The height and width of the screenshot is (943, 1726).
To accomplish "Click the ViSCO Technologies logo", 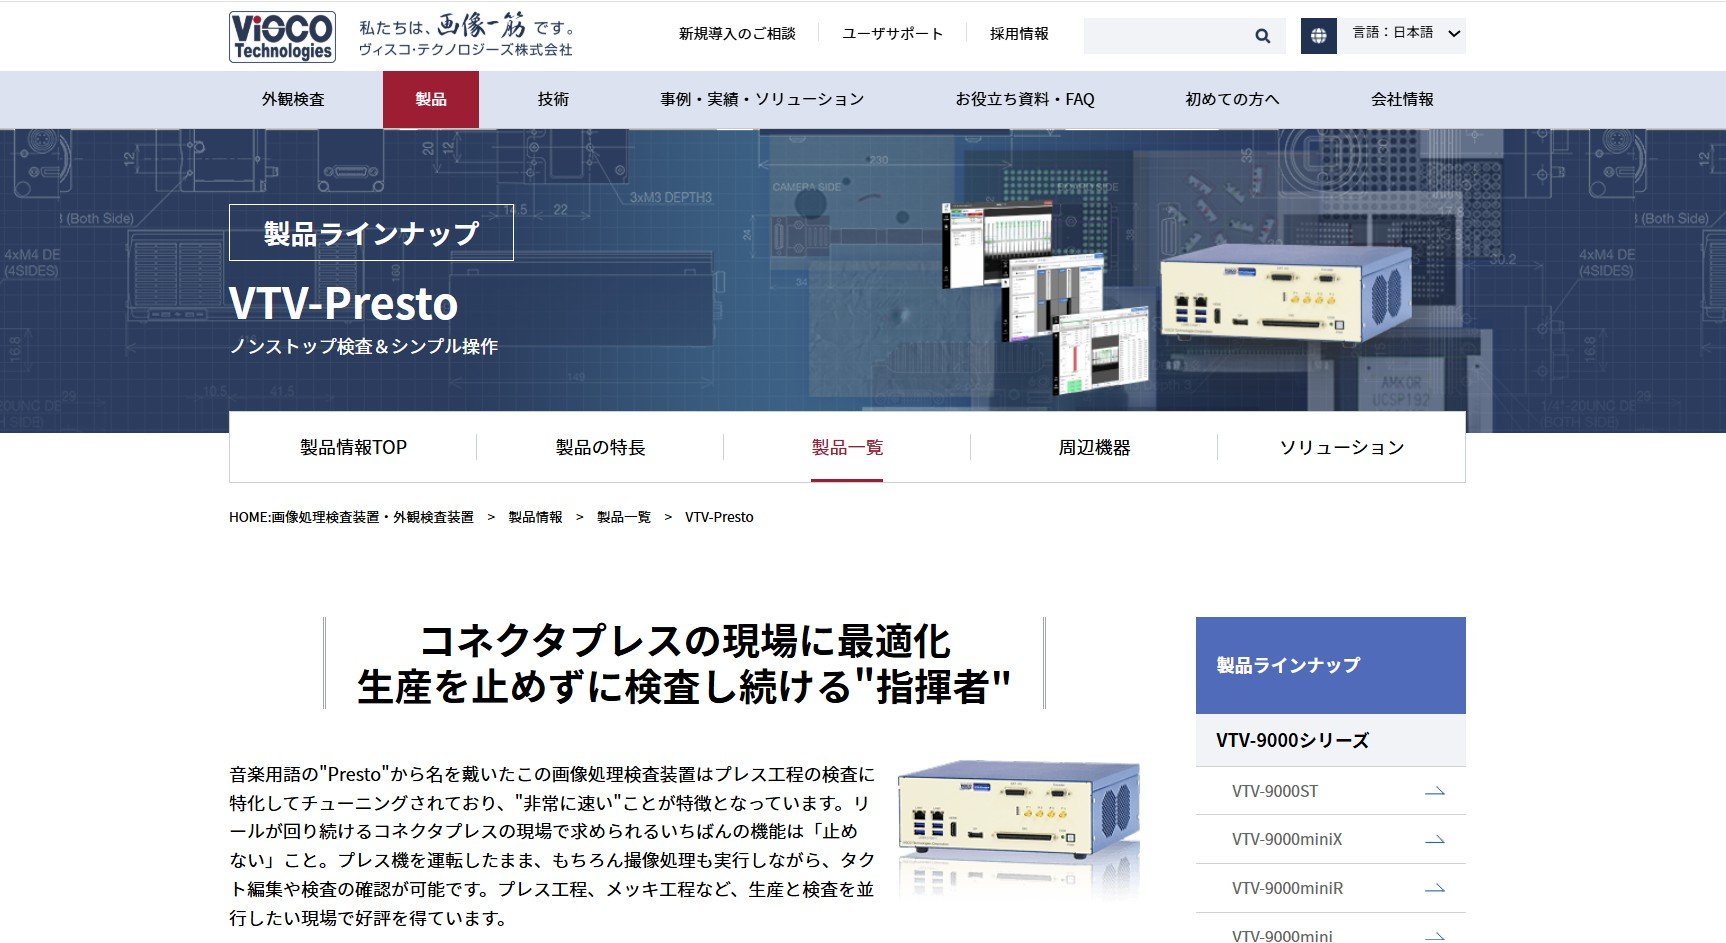I will click(x=282, y=37).
